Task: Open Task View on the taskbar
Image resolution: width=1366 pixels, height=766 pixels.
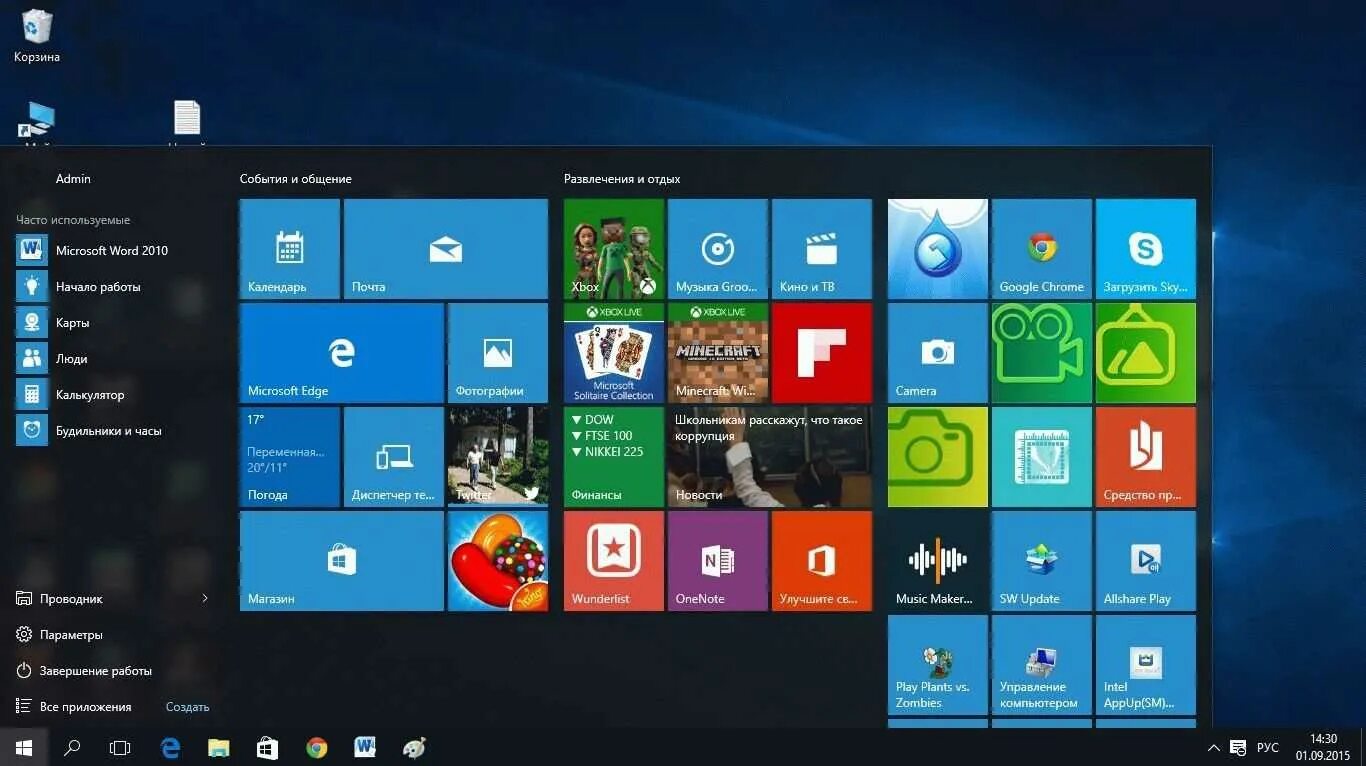Action: pyautogui.click(x=120, y=747)
